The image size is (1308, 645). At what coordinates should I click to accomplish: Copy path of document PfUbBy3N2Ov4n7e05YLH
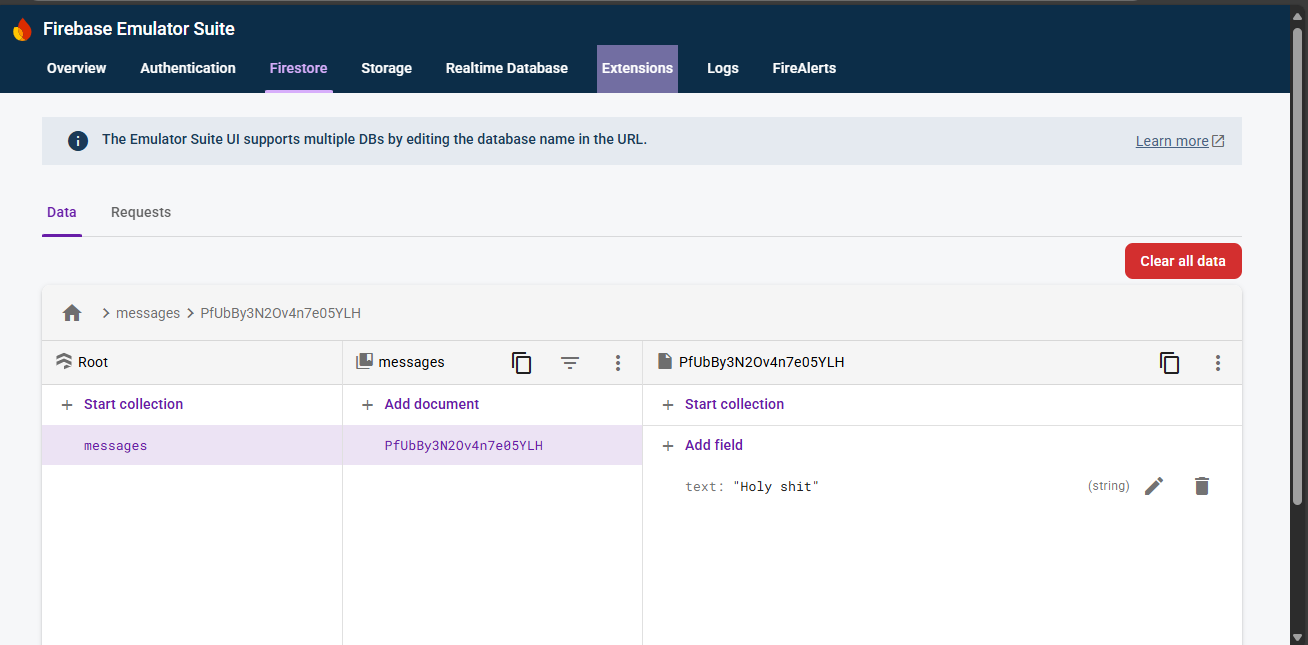pyautogui.click(x=1169, y=363)
